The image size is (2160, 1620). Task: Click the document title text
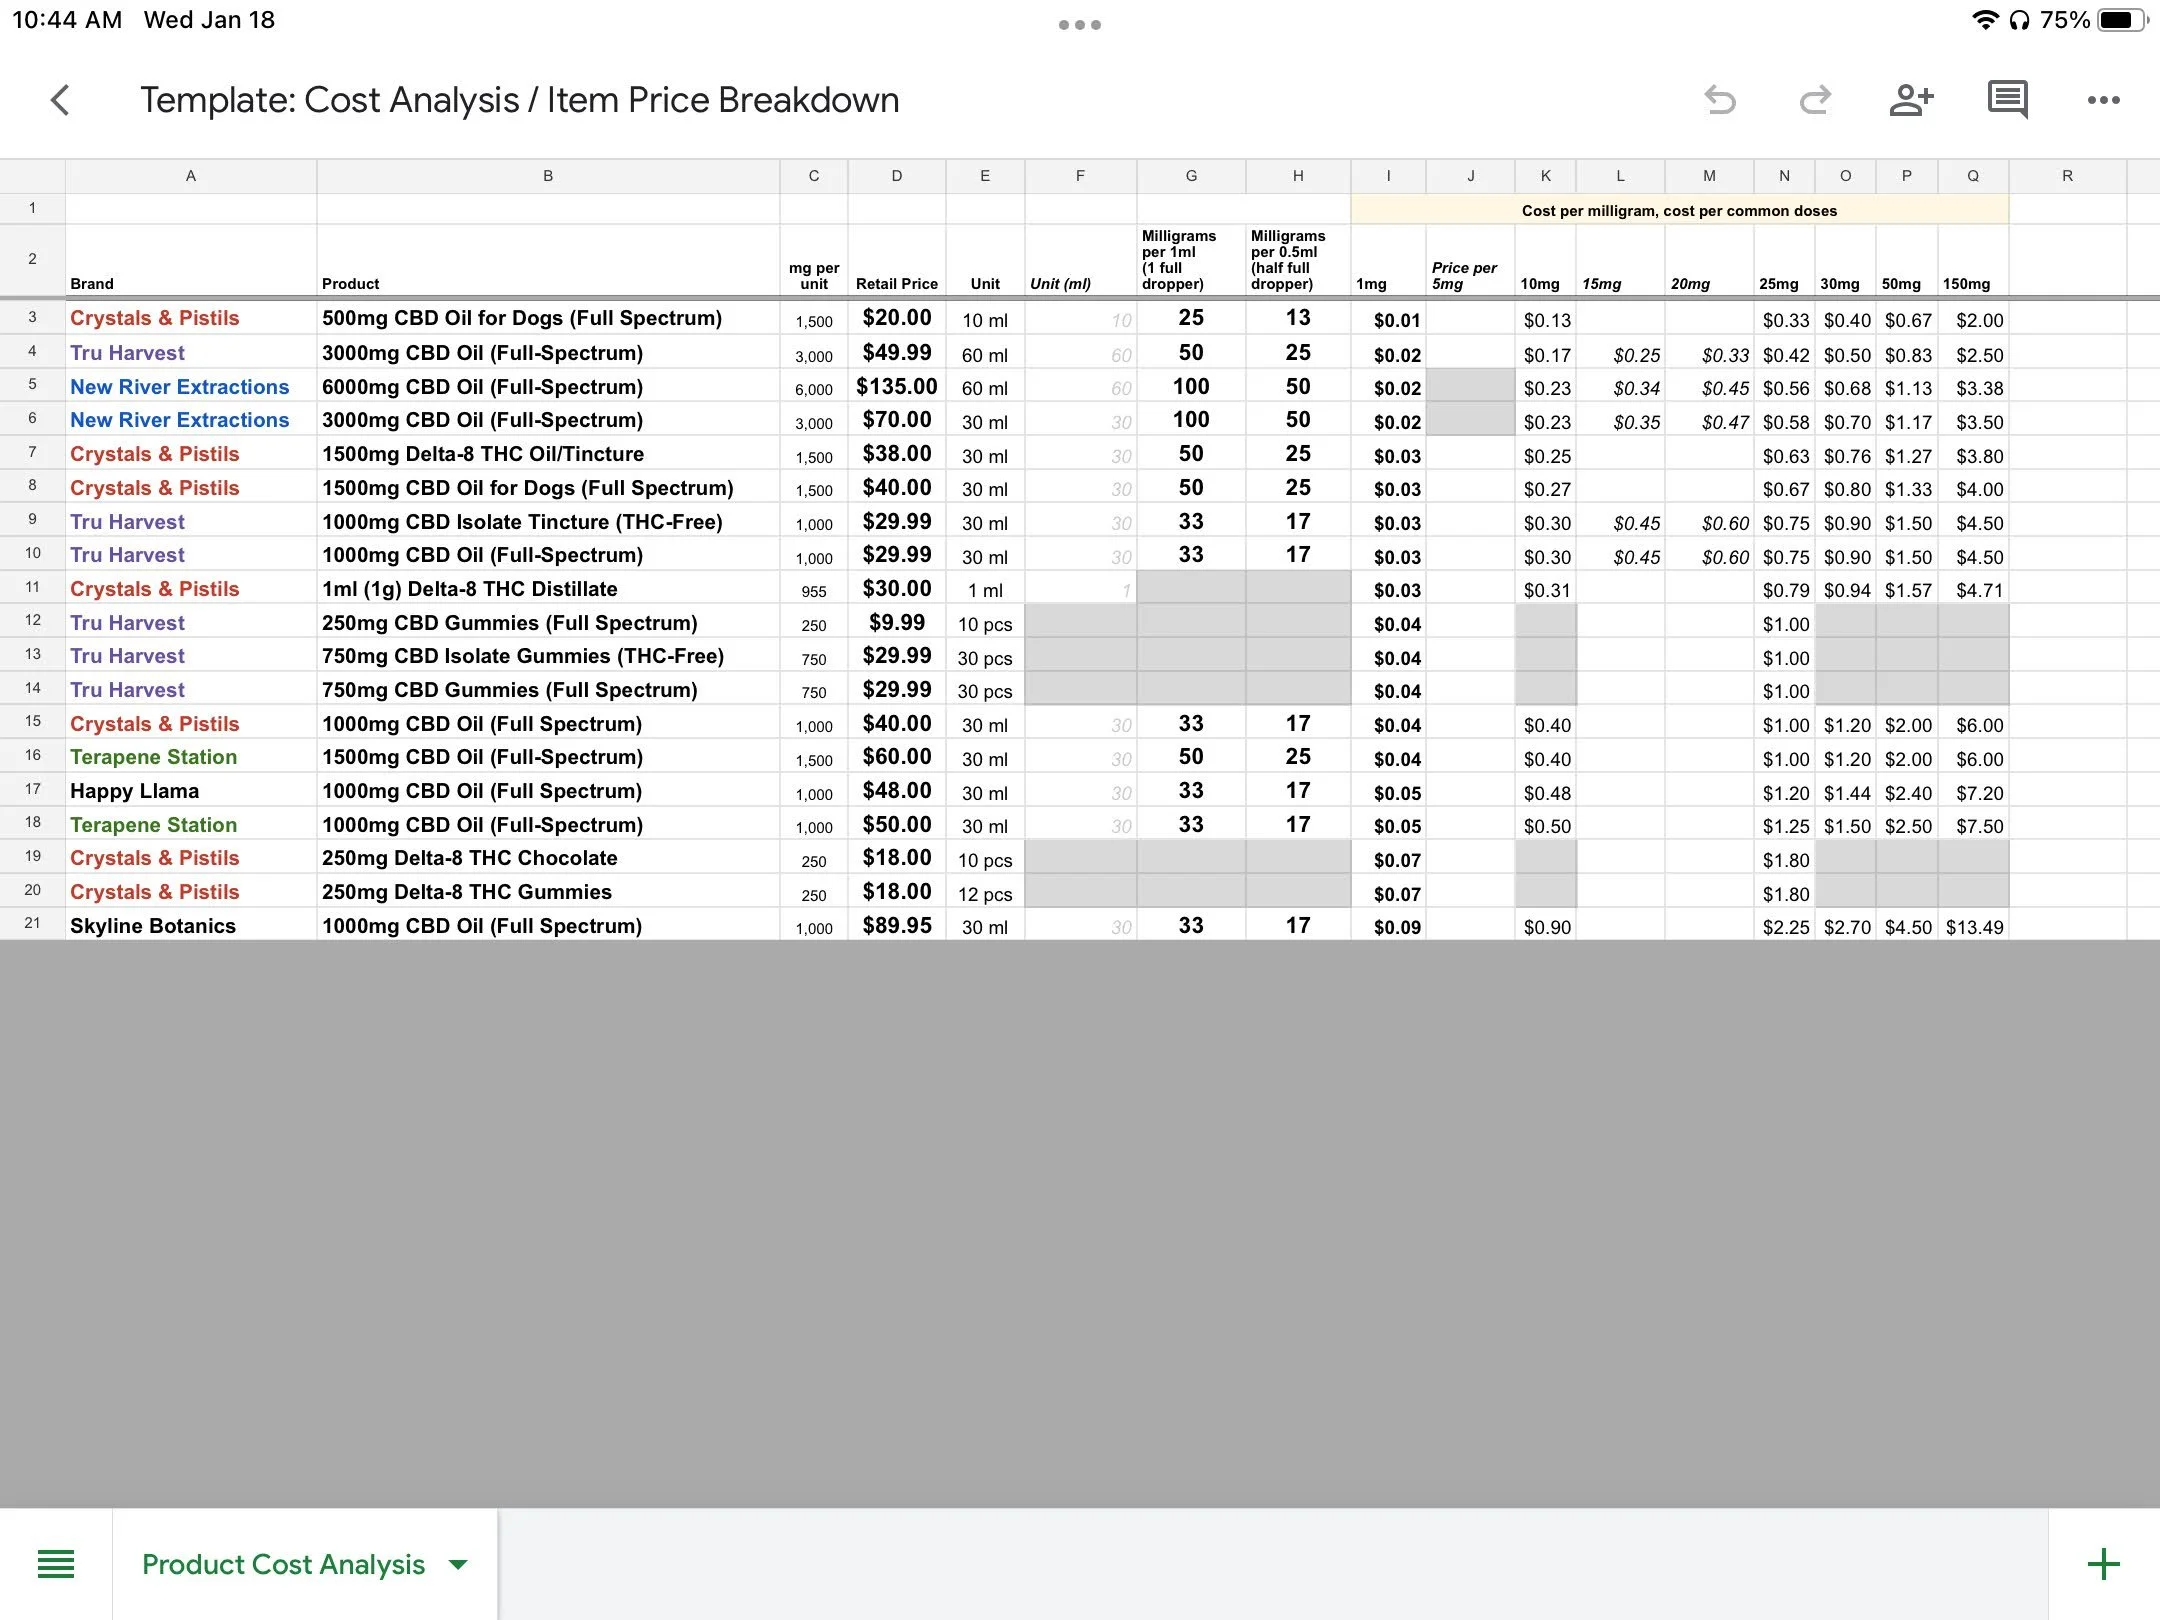(519, 100)
